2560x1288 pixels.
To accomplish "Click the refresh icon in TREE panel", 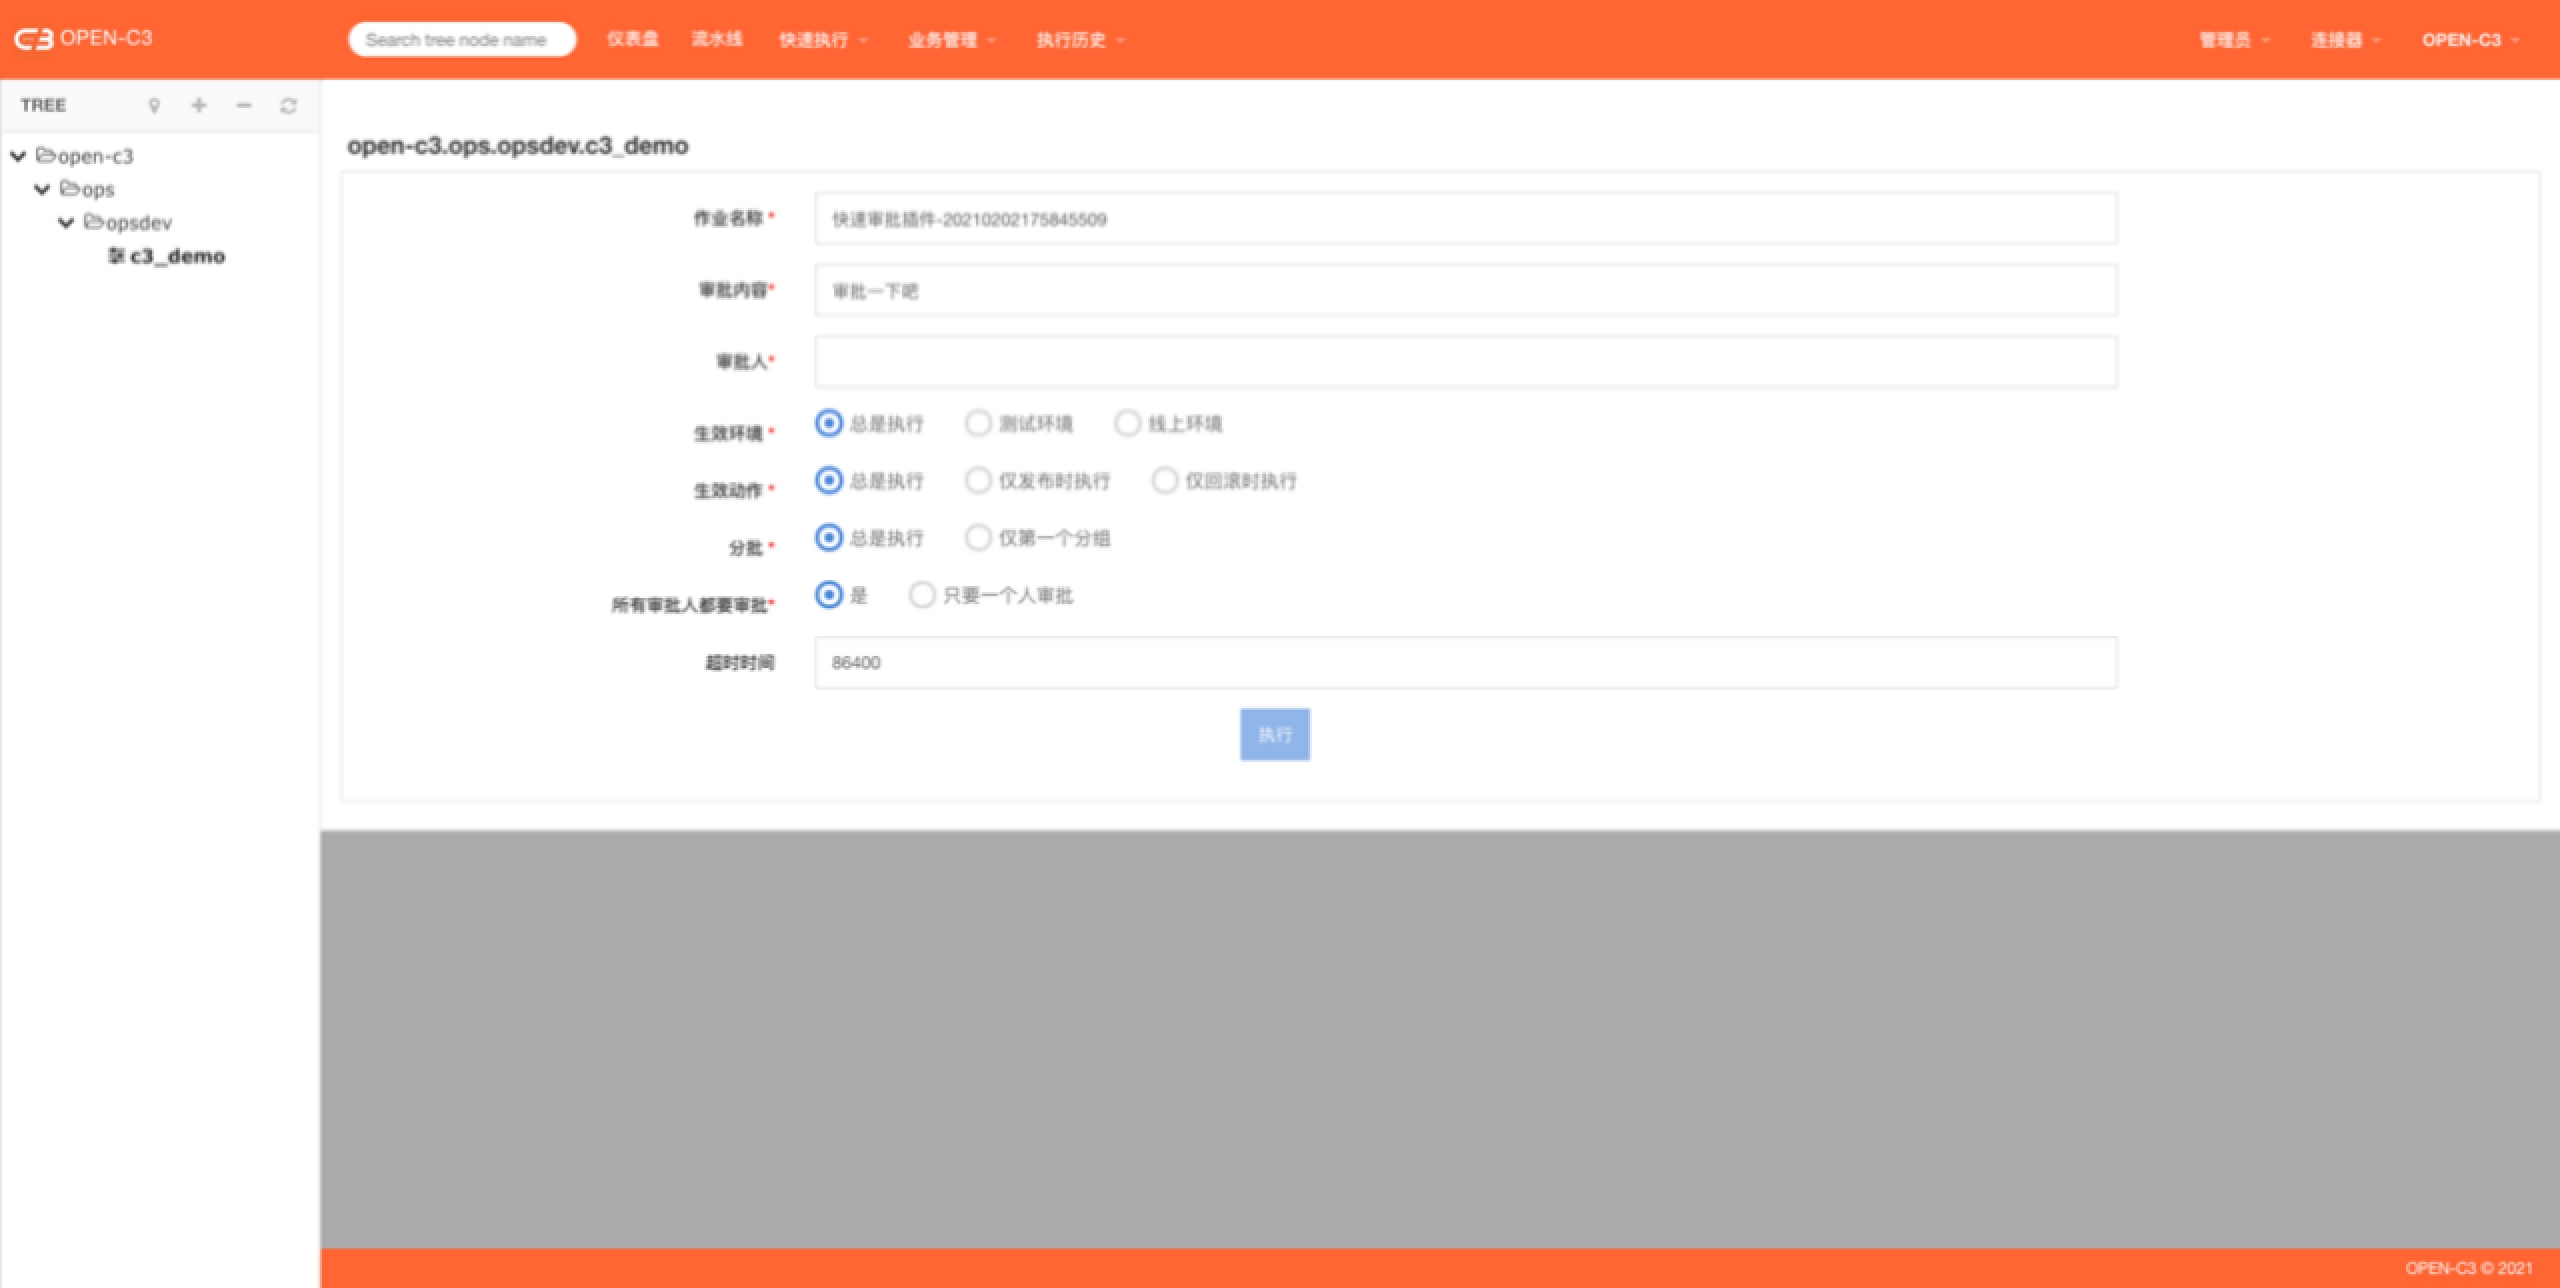I will (289, 105).
